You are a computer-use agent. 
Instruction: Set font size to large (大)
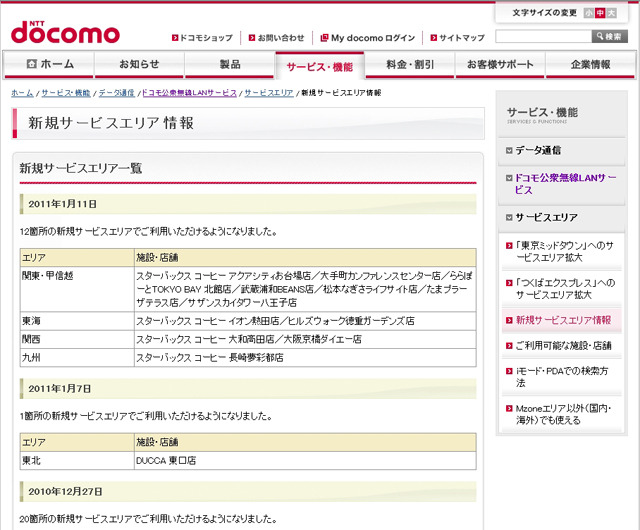[611, 13]
